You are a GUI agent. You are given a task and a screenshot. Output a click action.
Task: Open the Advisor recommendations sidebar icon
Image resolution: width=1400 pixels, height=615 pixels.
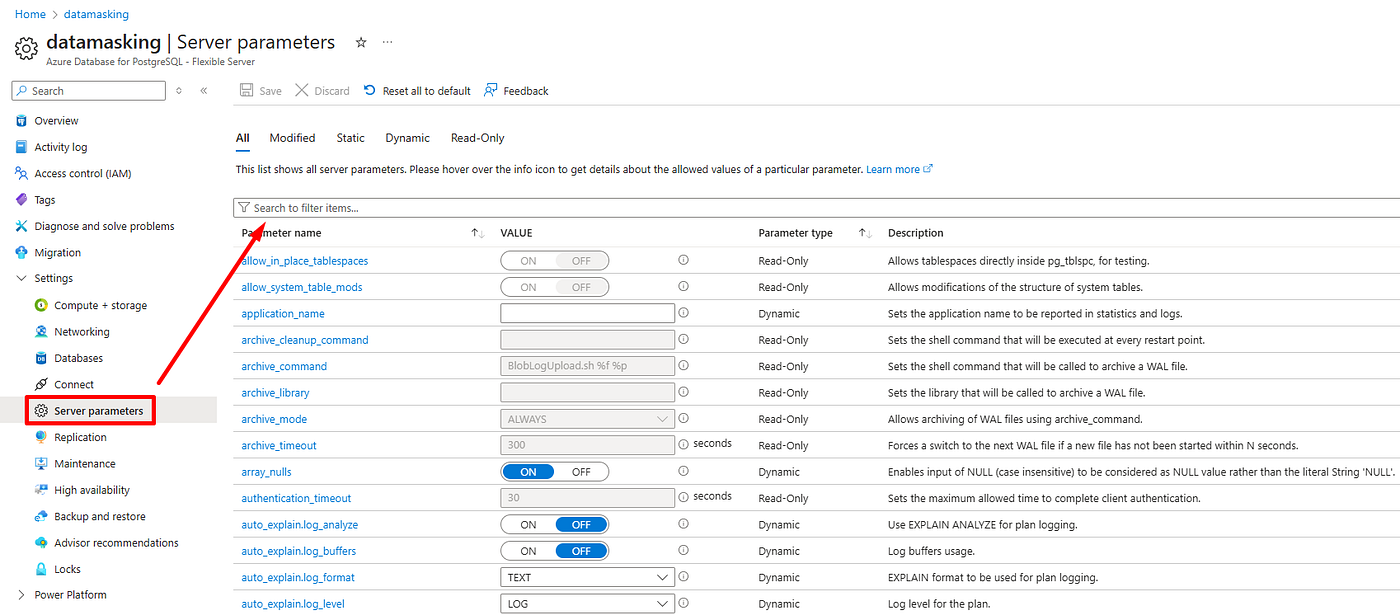[x=42, y=543]
